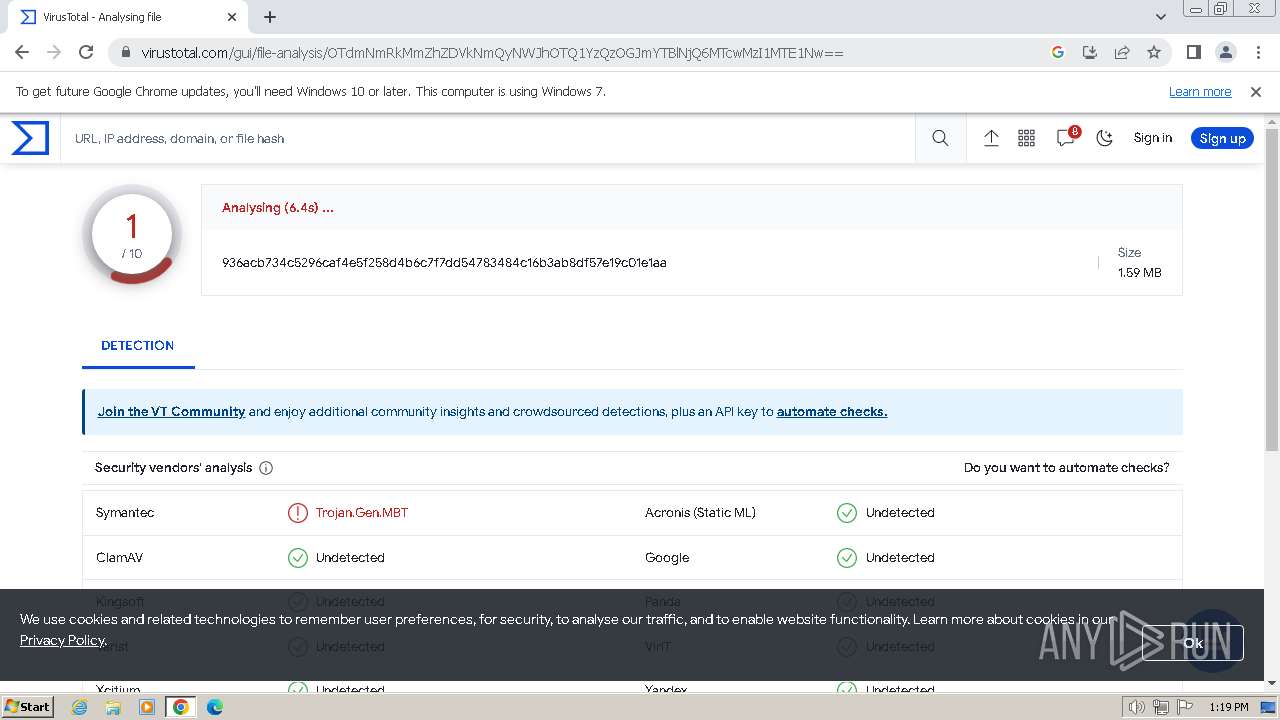Click the browser Forward arrow
1280x720 pixels.
coord(54,52)
